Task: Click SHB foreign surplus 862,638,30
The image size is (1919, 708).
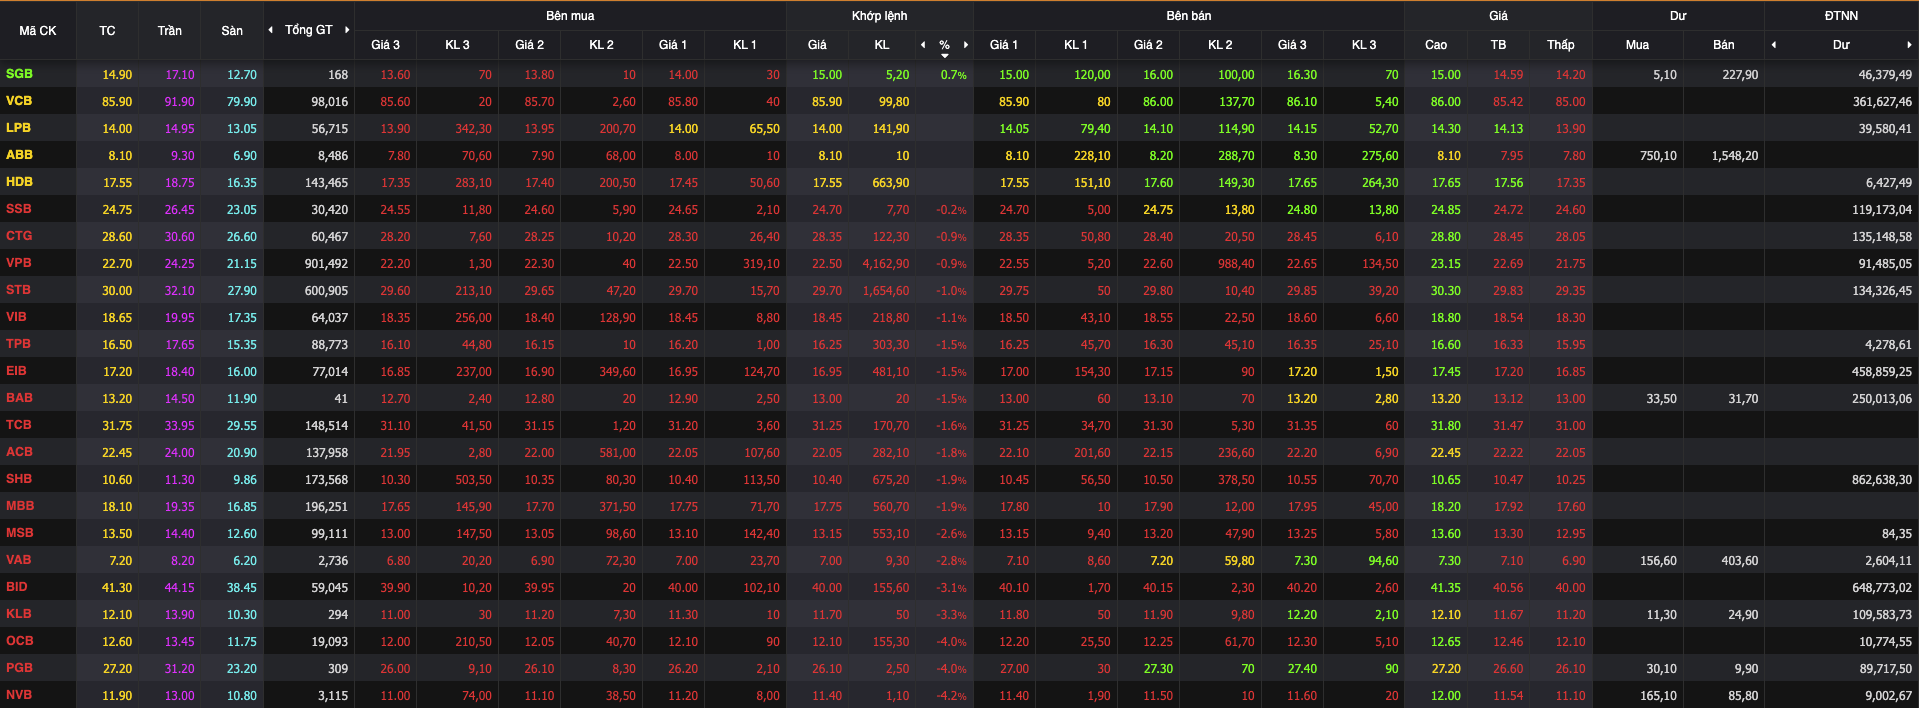Action: [1882, 480]
